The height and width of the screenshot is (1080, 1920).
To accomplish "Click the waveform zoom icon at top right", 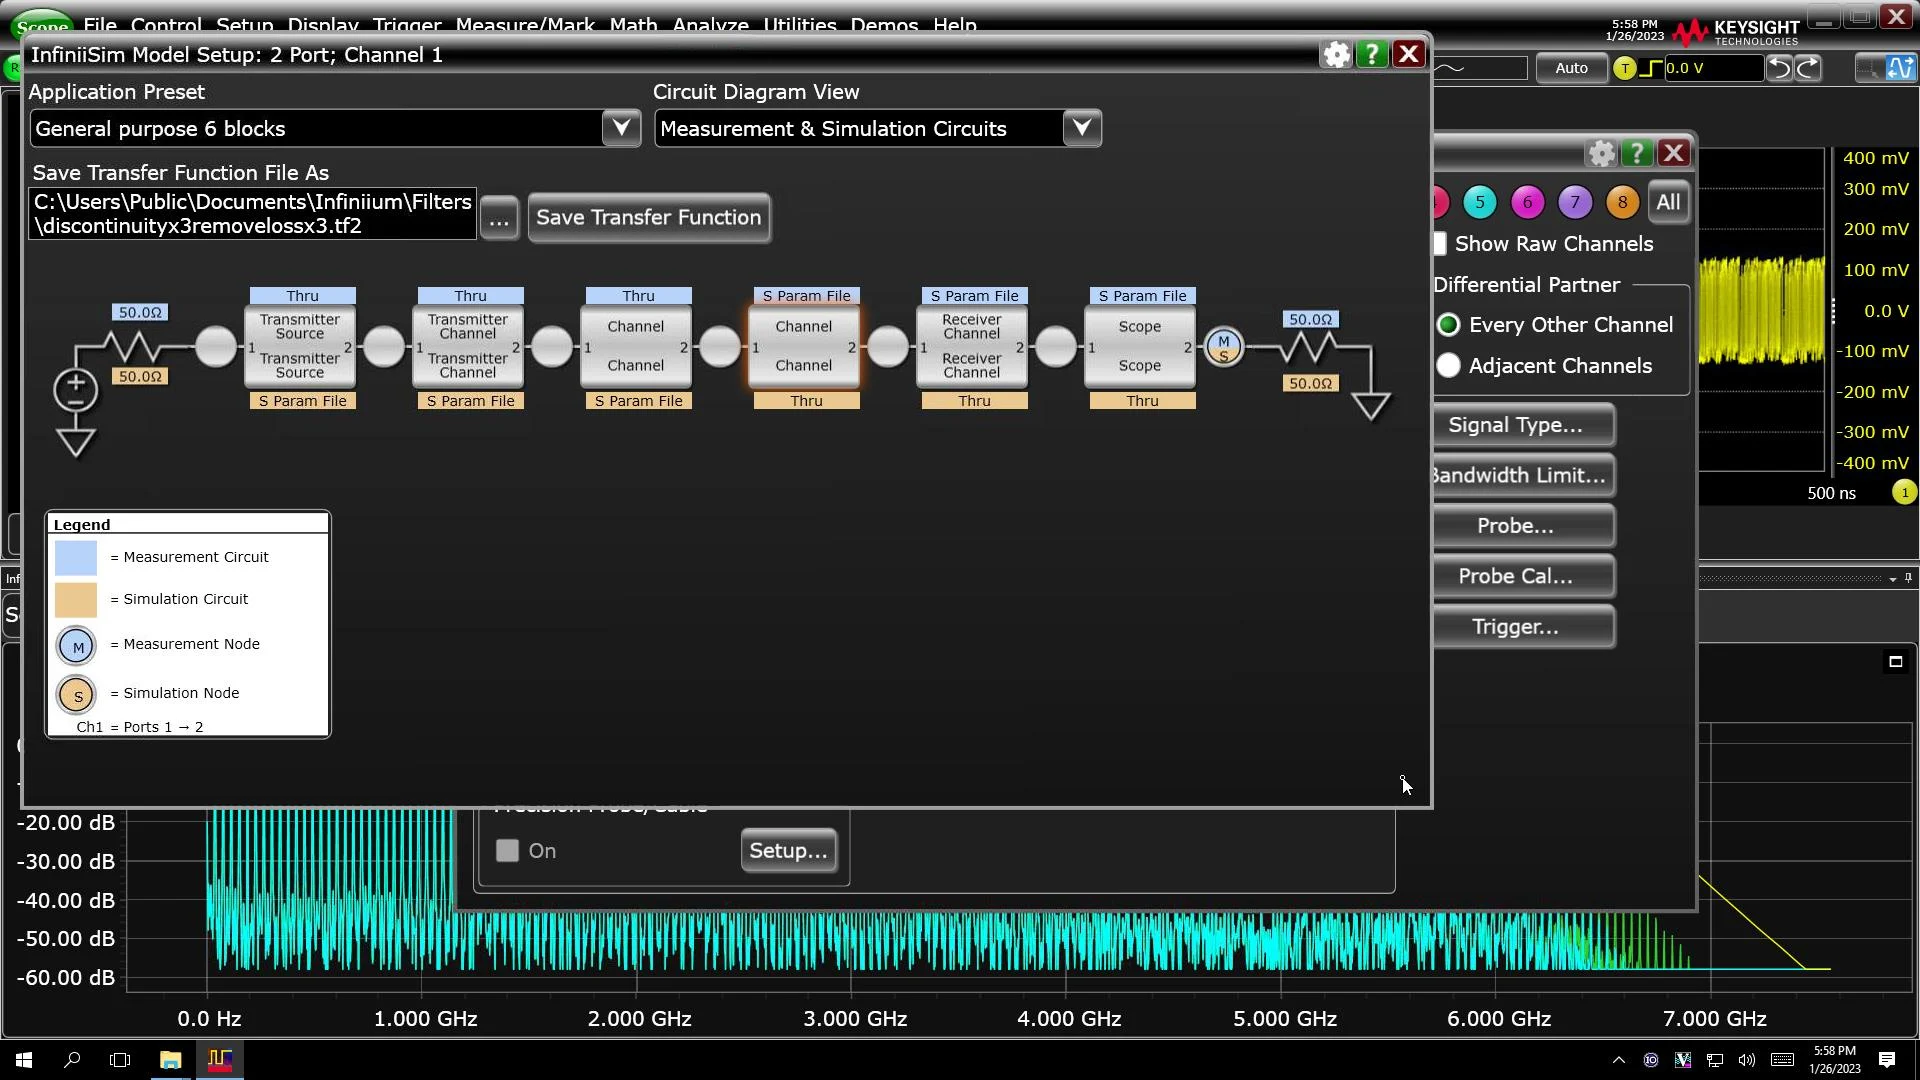I will [1901, 68].
